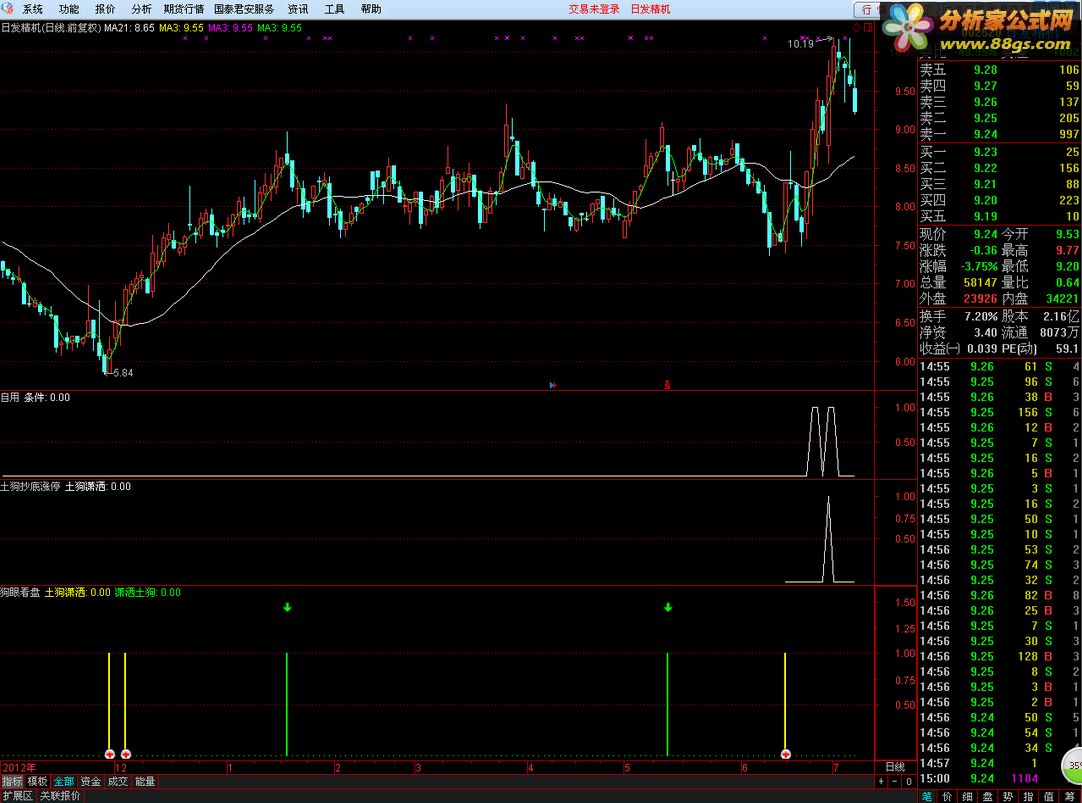Click the 总量 58147 value
The width and height of the screenshot is (1082, 803).
[980, 282]
